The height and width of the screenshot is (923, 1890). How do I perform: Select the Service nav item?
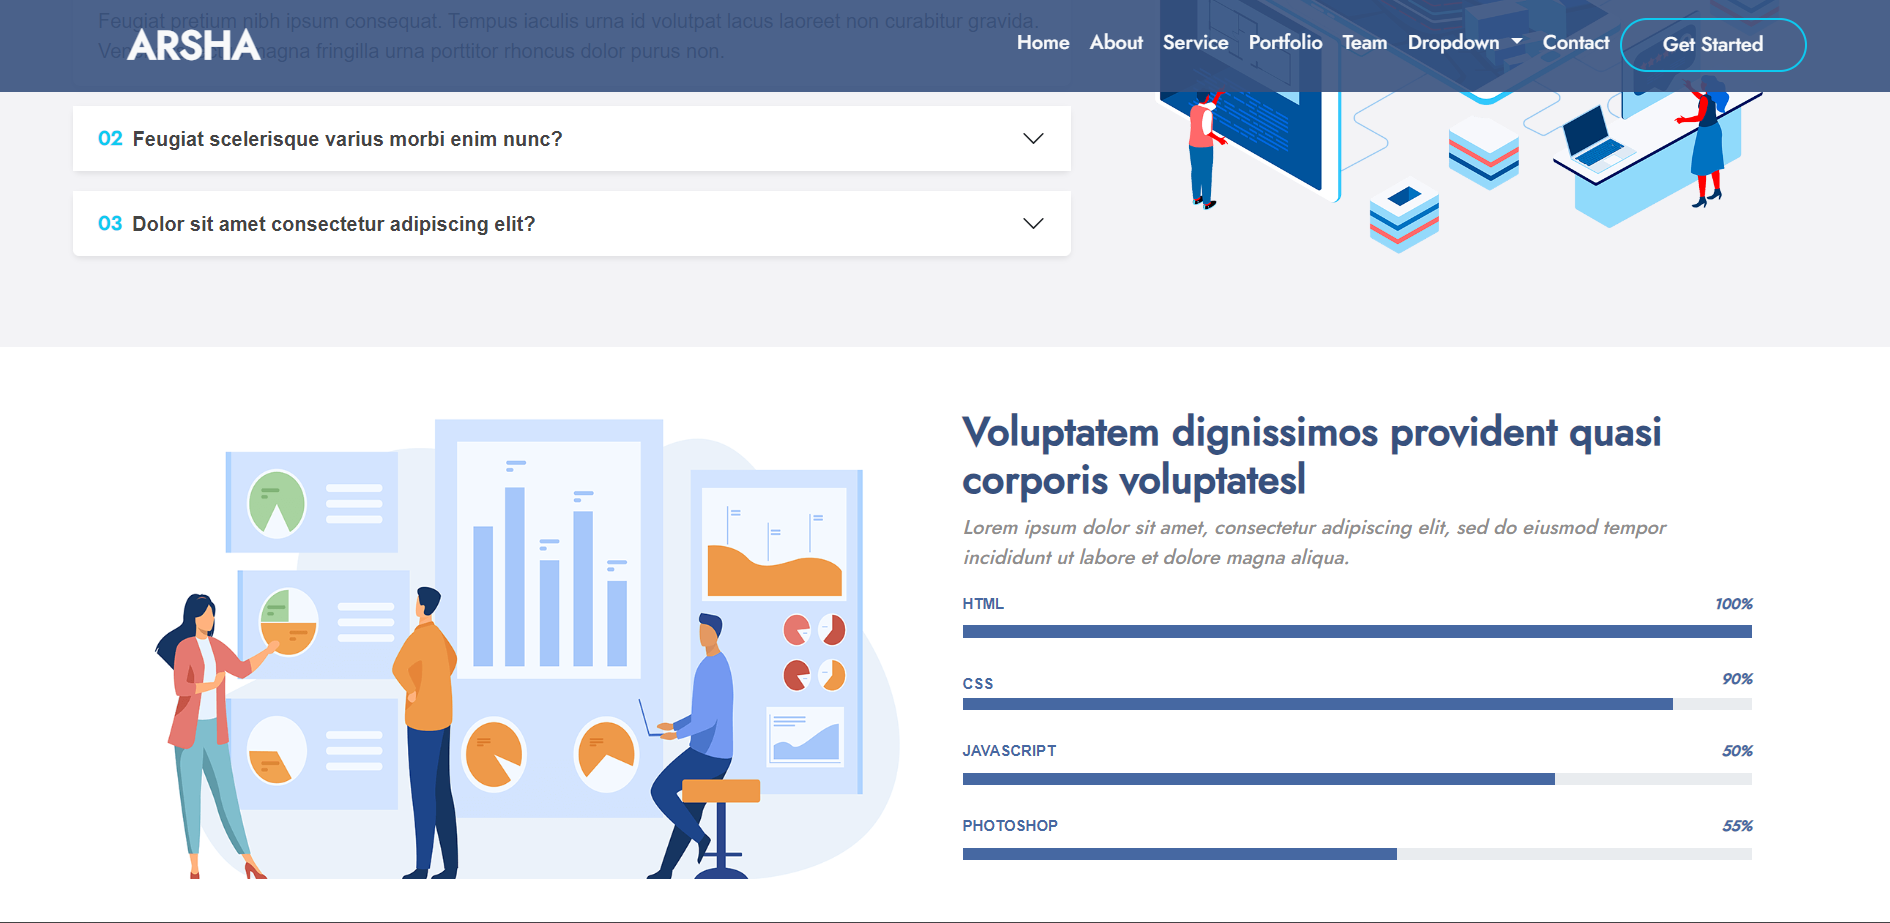[1195, 43]
